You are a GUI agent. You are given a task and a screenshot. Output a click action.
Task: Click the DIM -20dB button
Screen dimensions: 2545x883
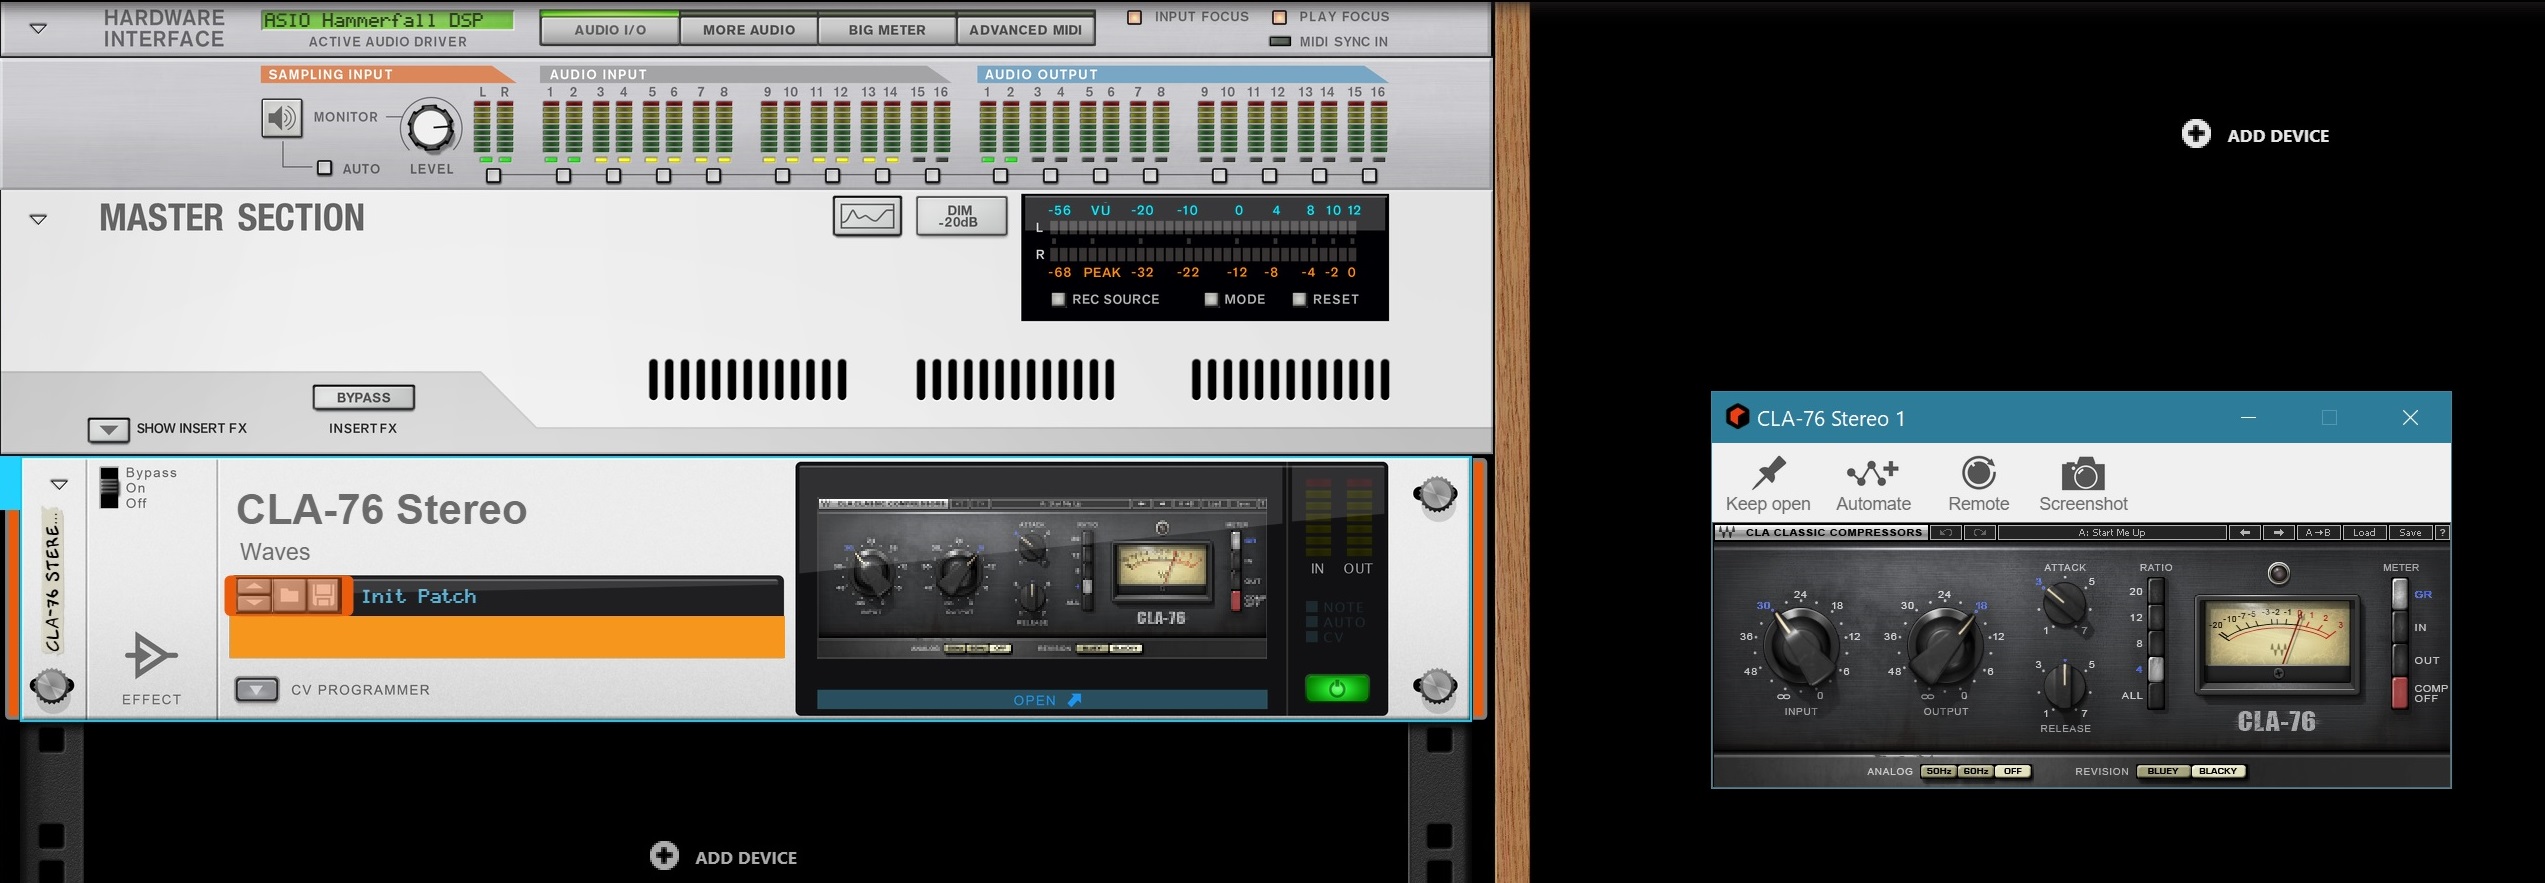[961, 216]
